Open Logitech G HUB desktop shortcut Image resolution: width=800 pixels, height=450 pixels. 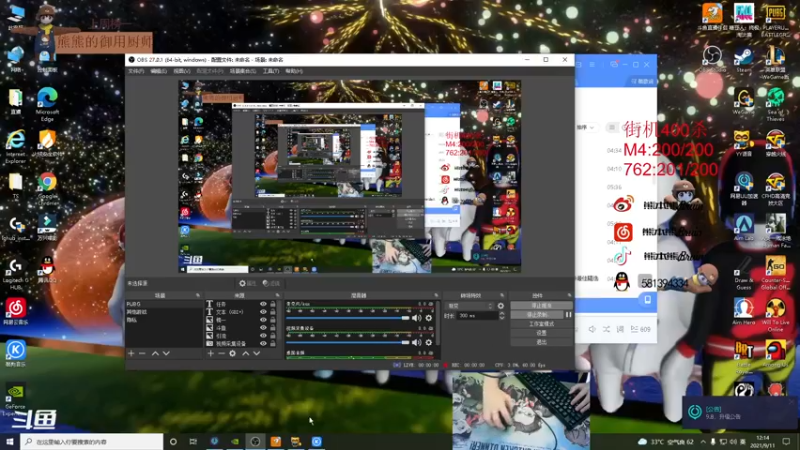point(15,273)
